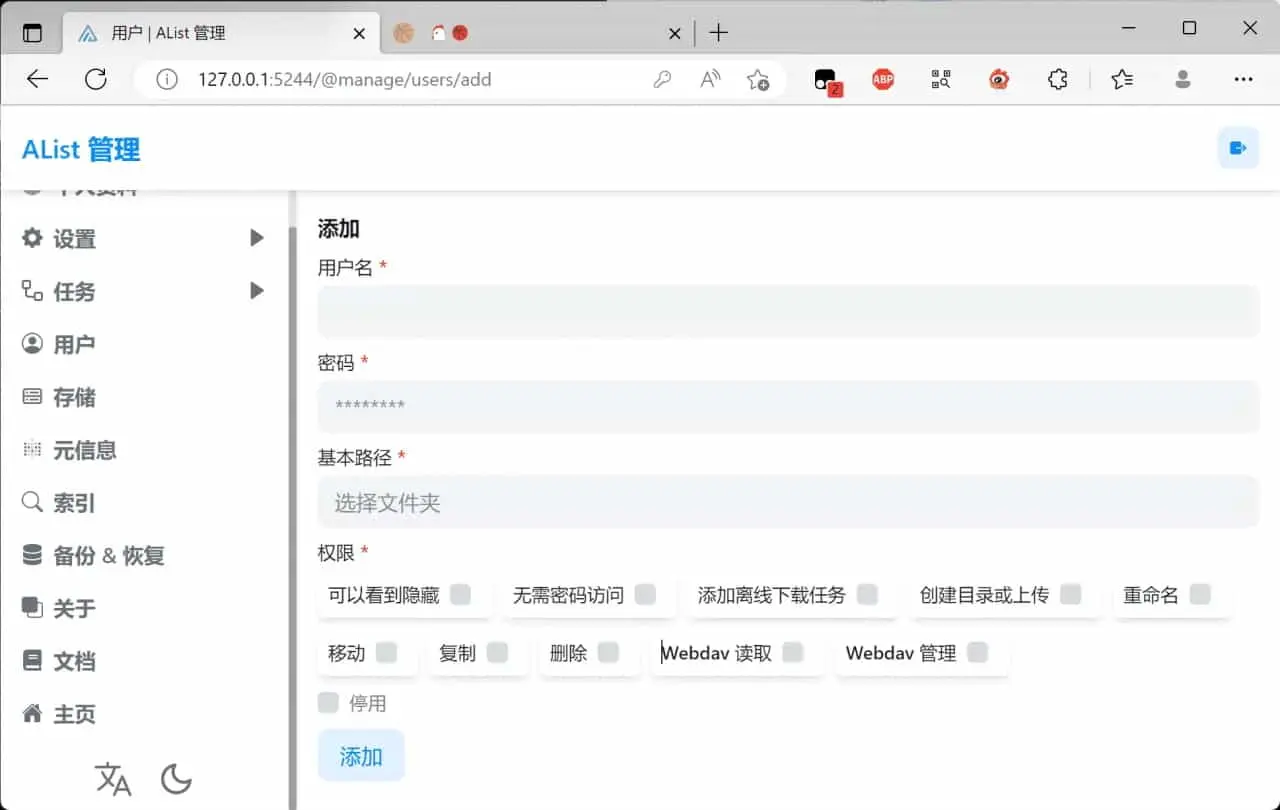This screenshot has height=810, width=1280.
Task: Refresh the page using the reload icon
Action: coord(96,80)
